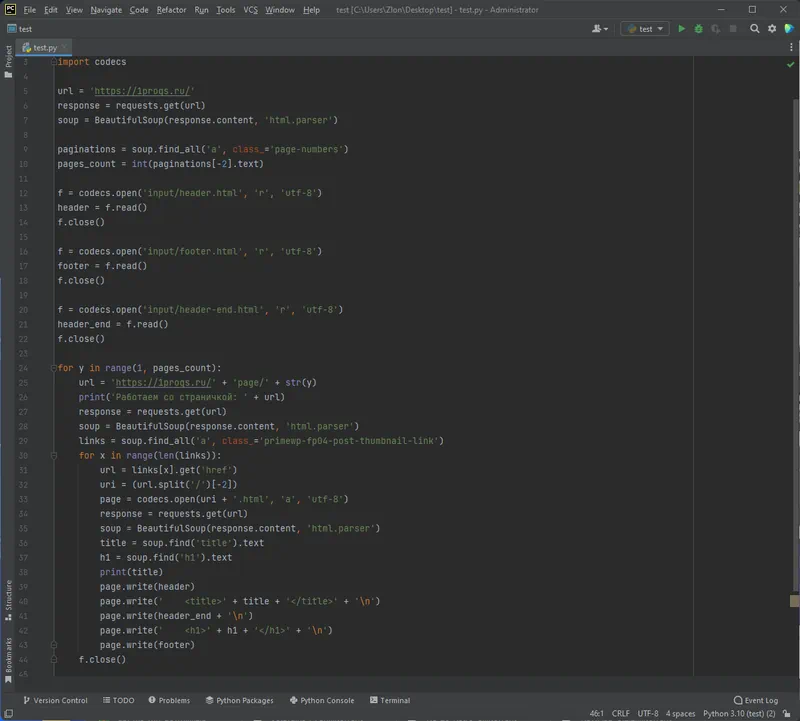Open the Python Console panel

tap(321, 700)
